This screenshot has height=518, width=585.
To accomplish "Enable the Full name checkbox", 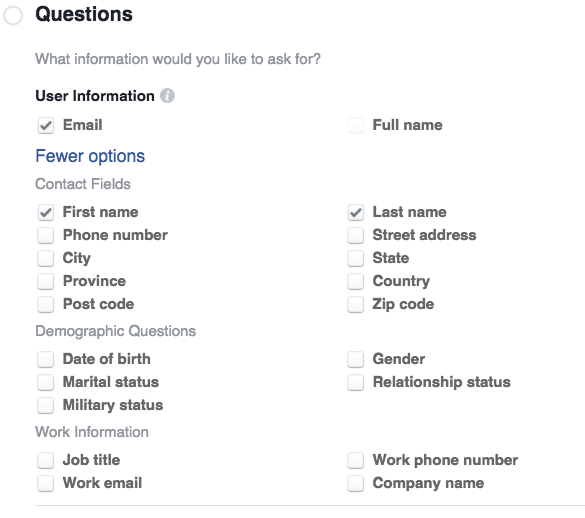I will click(x=356, y=125).
